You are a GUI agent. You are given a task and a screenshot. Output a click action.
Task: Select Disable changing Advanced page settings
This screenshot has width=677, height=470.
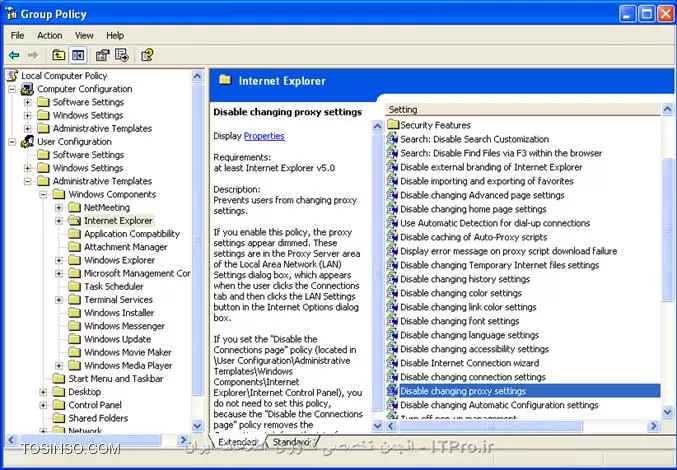pyautogui.click(x=482, y=195)
